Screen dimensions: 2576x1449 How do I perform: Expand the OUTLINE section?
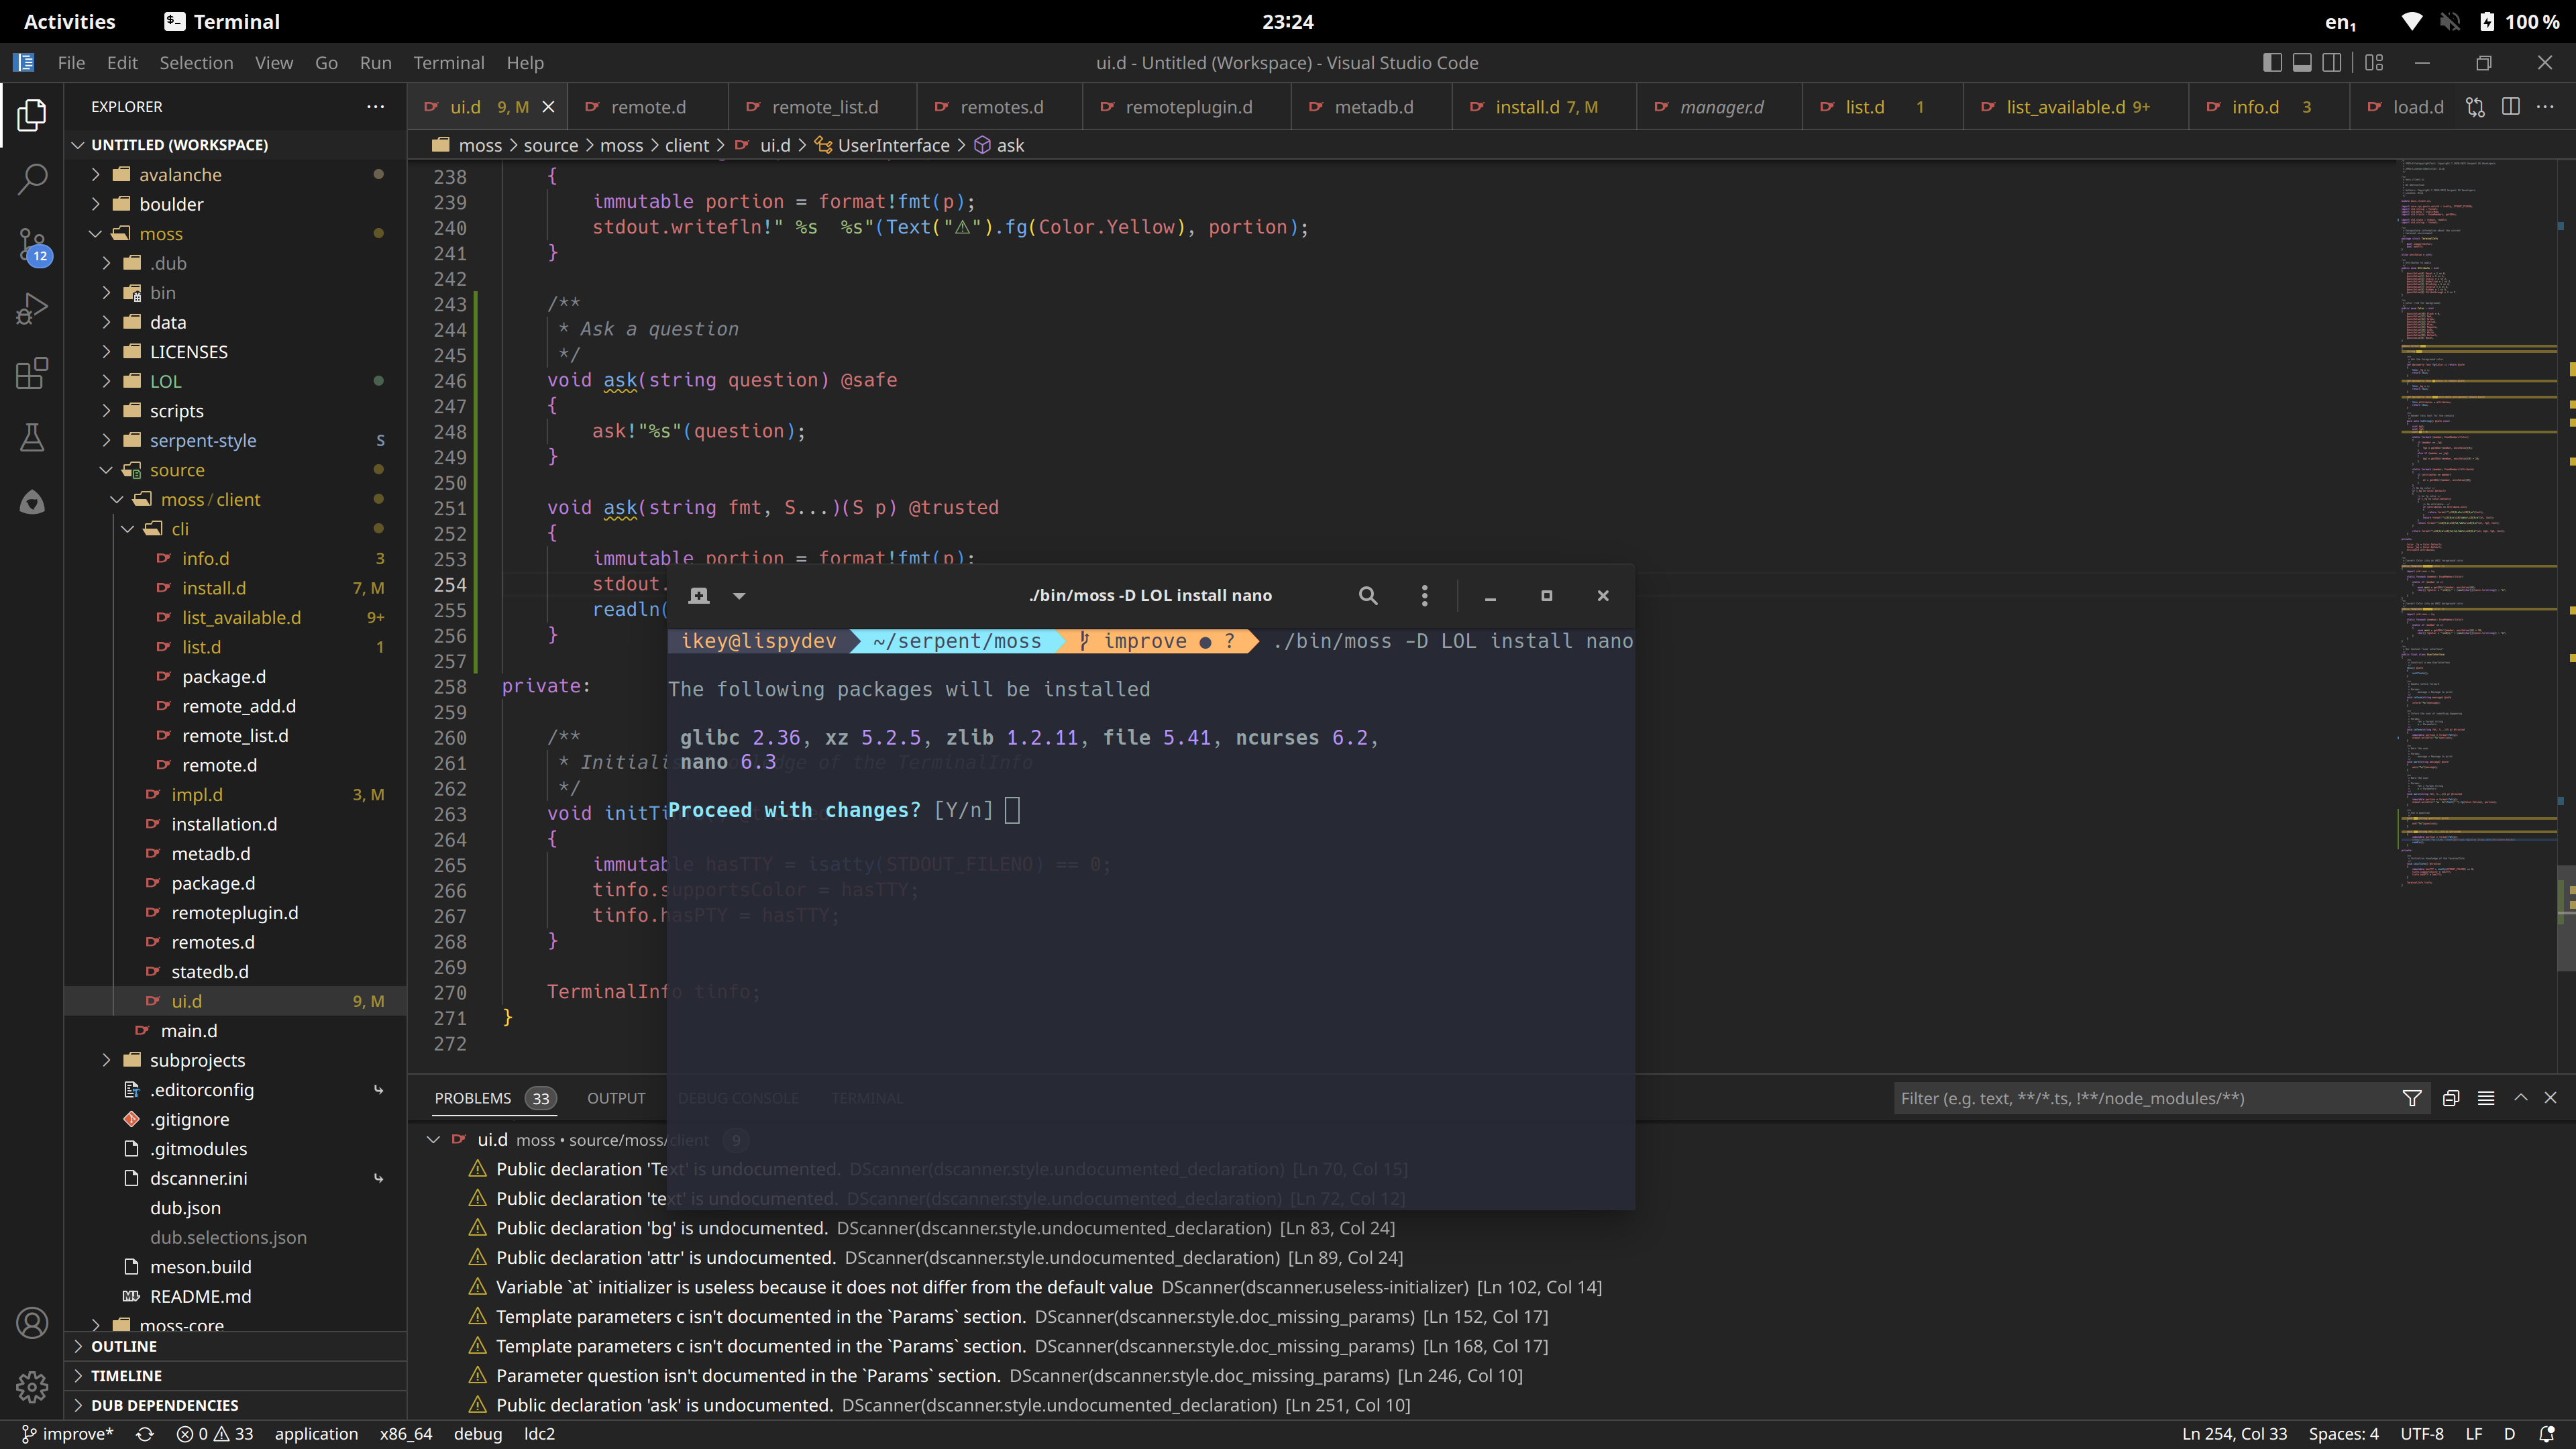[124, 1346]
